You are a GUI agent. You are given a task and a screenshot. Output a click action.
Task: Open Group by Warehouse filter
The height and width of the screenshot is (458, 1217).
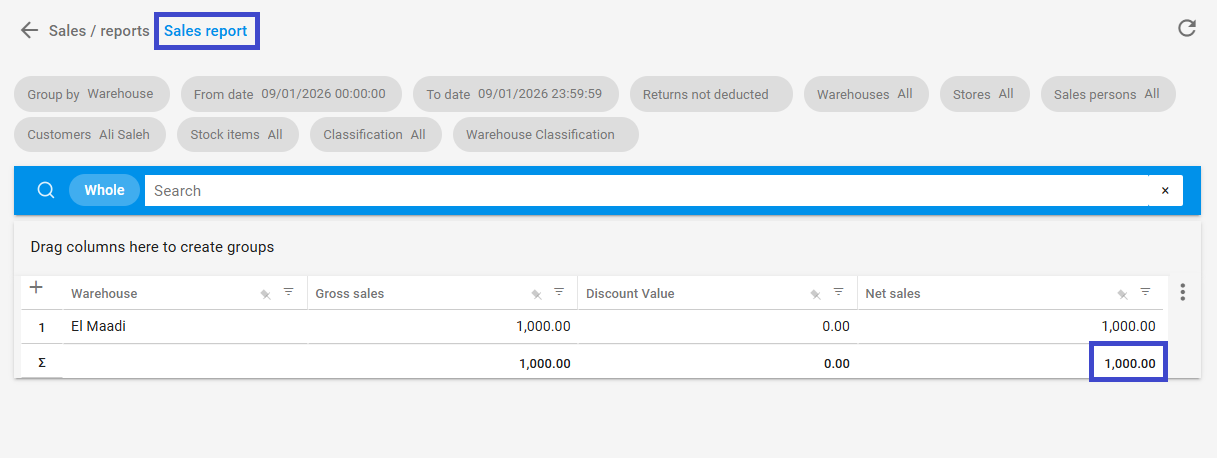pos(91,94)
